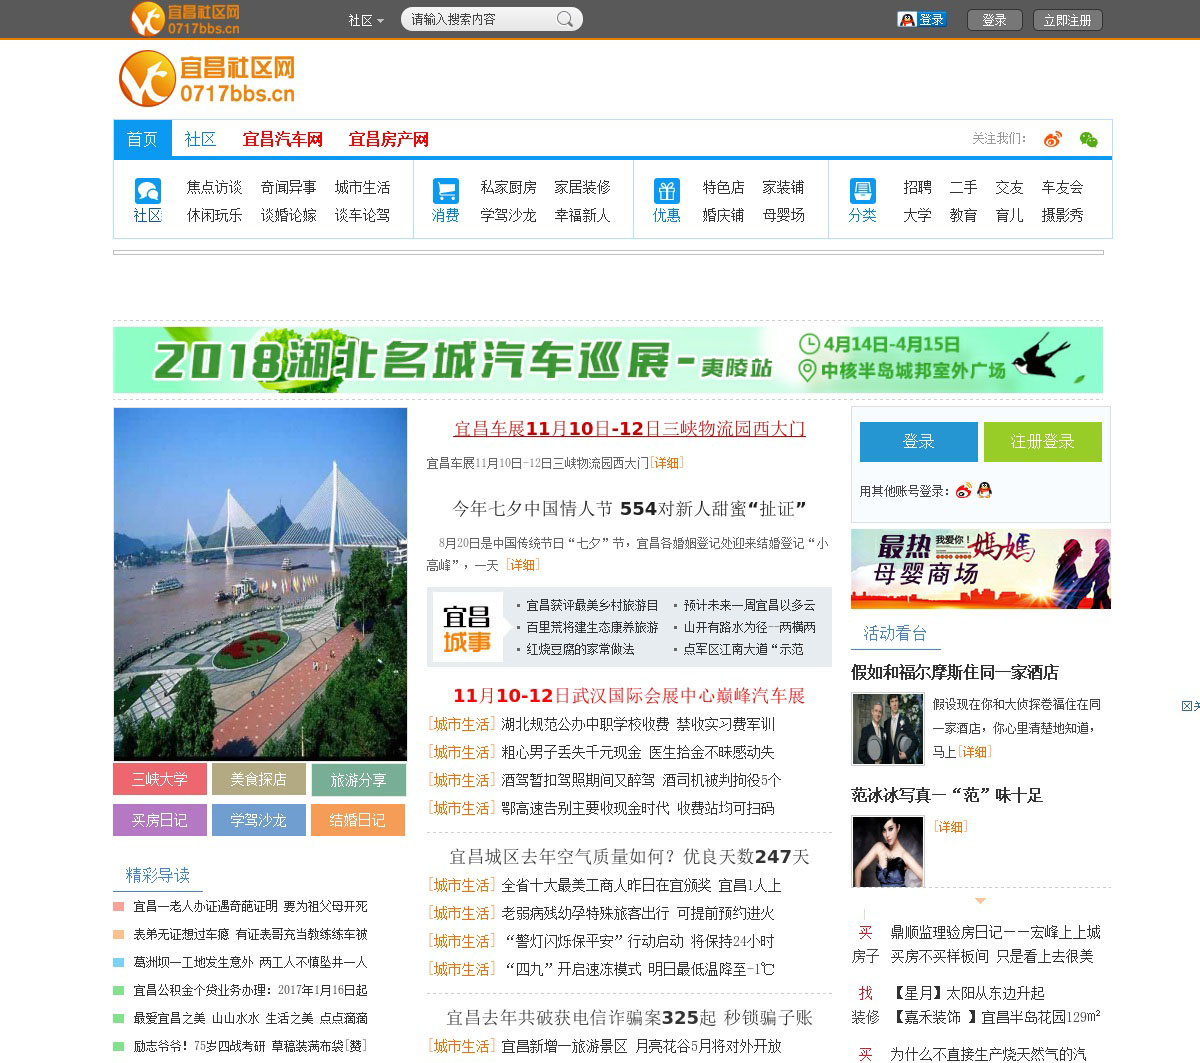Screen dimensions: 1200x1063
Task: Click the 最热母婴商场 ad banner
Action: tap(981, 569)
